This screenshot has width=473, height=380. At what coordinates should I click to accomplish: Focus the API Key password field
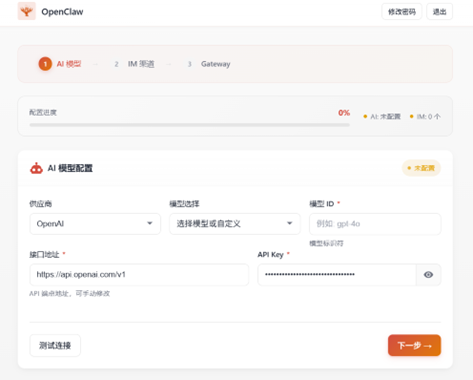pos(337,275)
